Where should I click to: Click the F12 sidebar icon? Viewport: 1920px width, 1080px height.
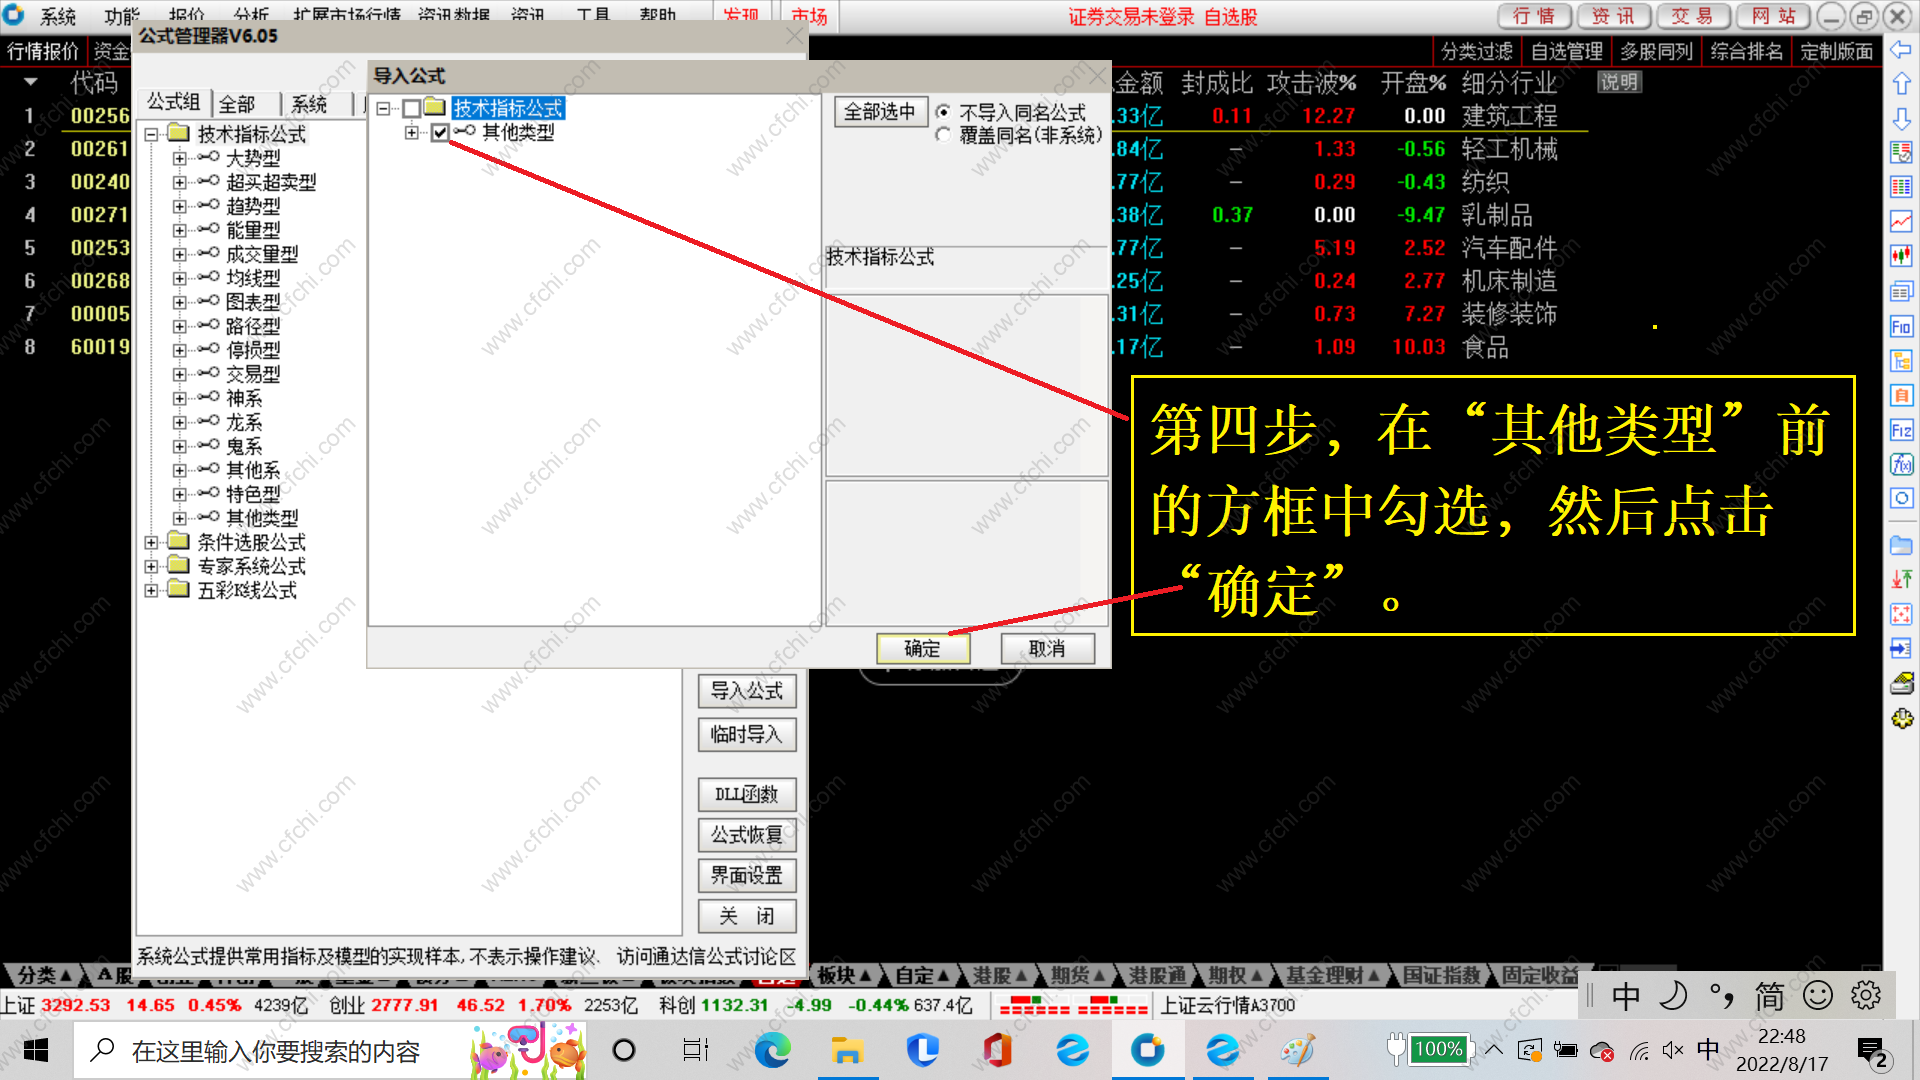pyautogui.click(x=1901, y=431)
